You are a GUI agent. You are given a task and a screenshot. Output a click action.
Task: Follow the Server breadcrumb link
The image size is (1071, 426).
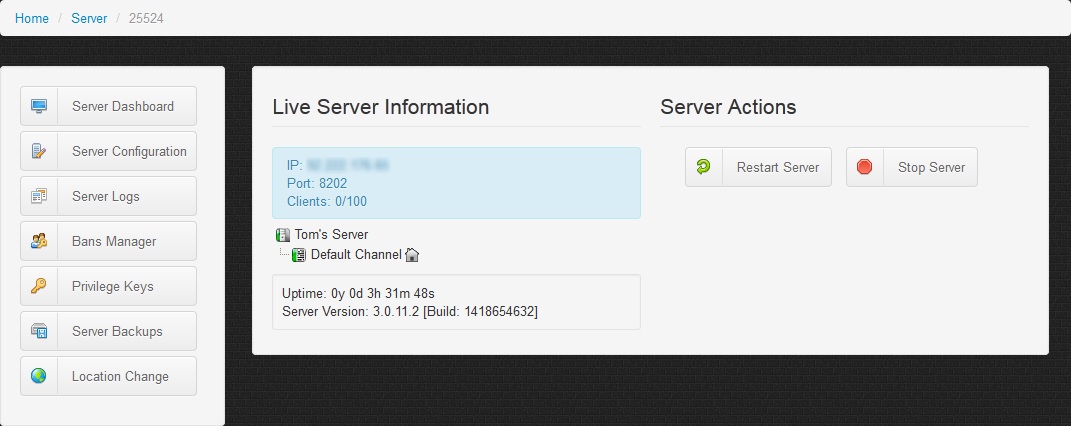89,18
